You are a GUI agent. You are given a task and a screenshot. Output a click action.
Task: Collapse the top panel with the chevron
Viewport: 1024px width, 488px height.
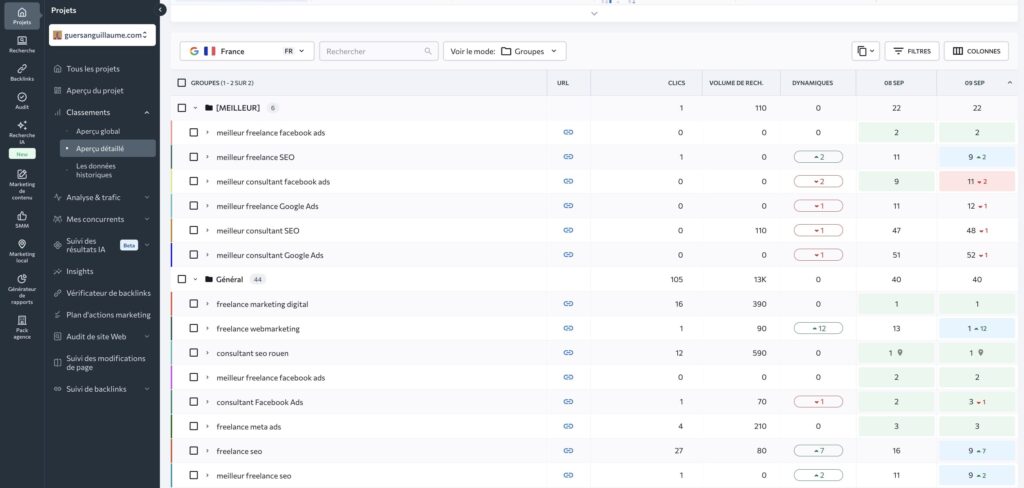pyautogui.click(x=594, y=13)
